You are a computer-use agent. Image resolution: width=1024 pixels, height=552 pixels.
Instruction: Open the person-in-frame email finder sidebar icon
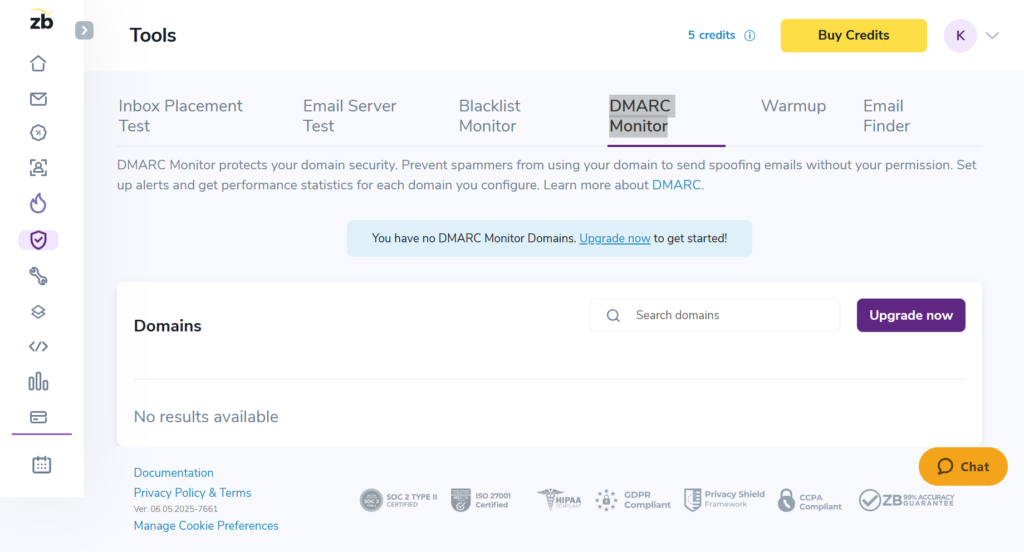coord(39,168)
